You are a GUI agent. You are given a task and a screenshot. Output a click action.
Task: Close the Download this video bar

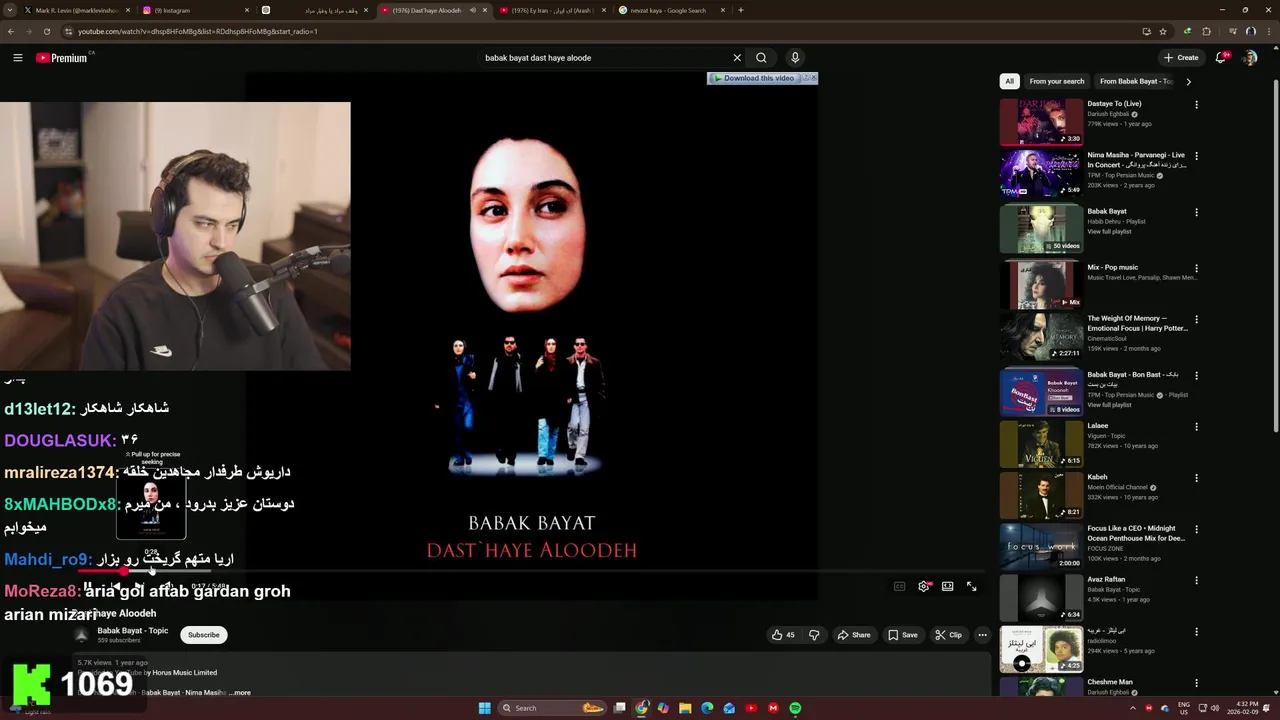[x=813, y=78]
